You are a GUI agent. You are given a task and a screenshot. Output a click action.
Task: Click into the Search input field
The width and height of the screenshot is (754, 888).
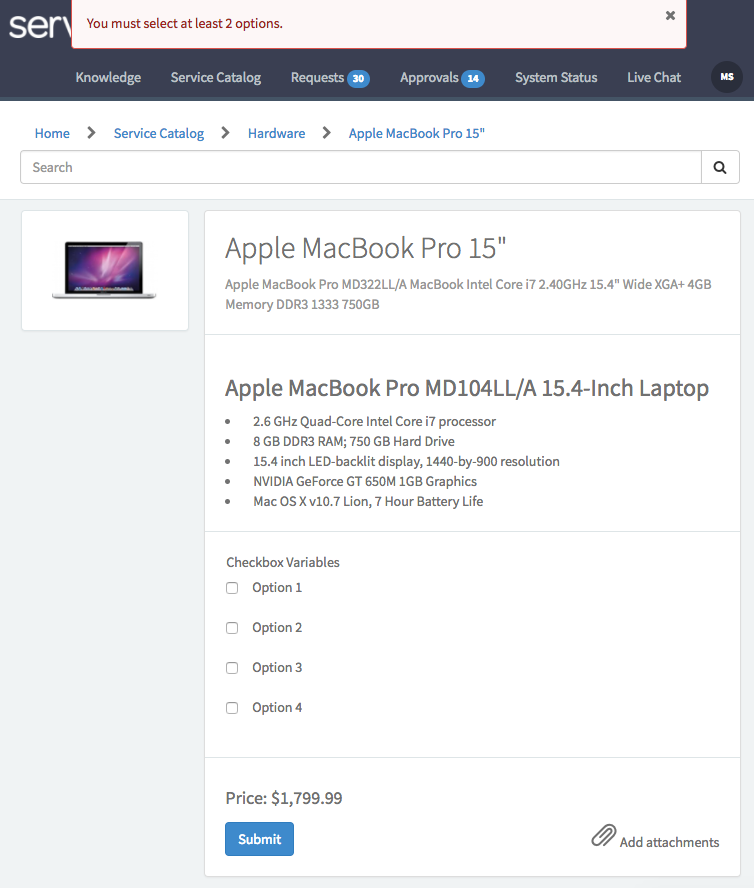[x=360, y=168]
